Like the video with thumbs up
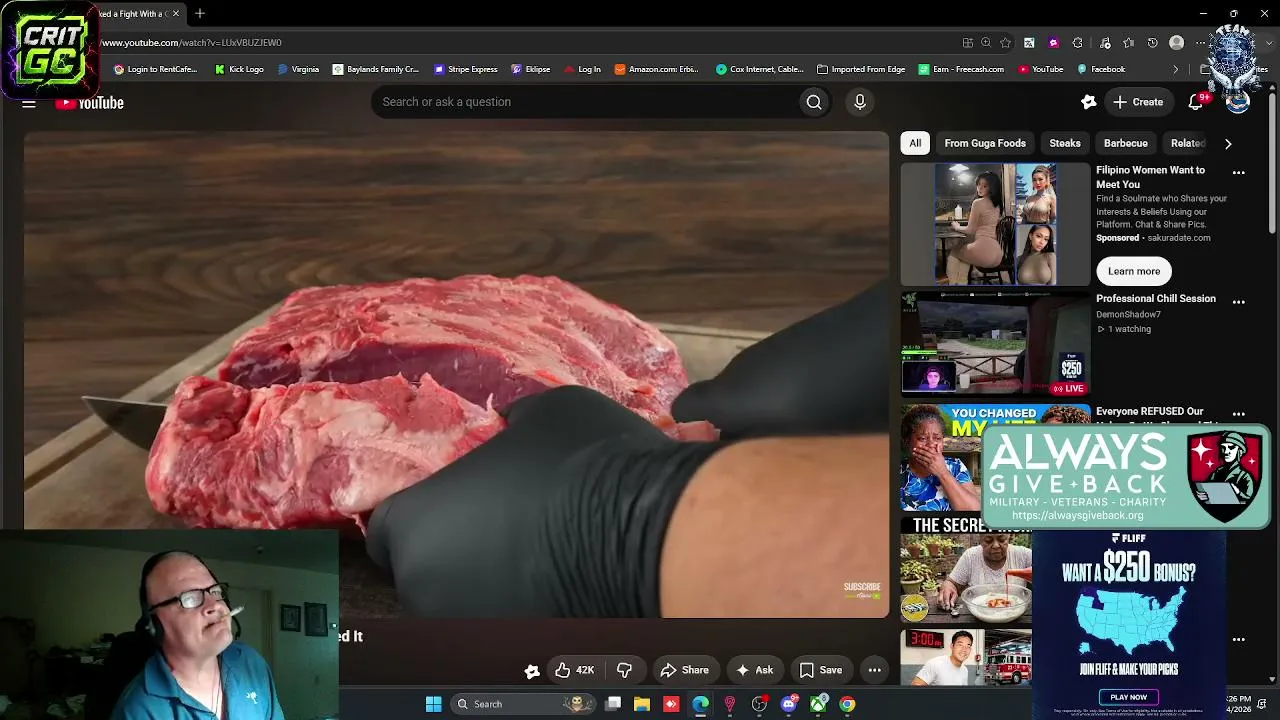 click(575, 670)
